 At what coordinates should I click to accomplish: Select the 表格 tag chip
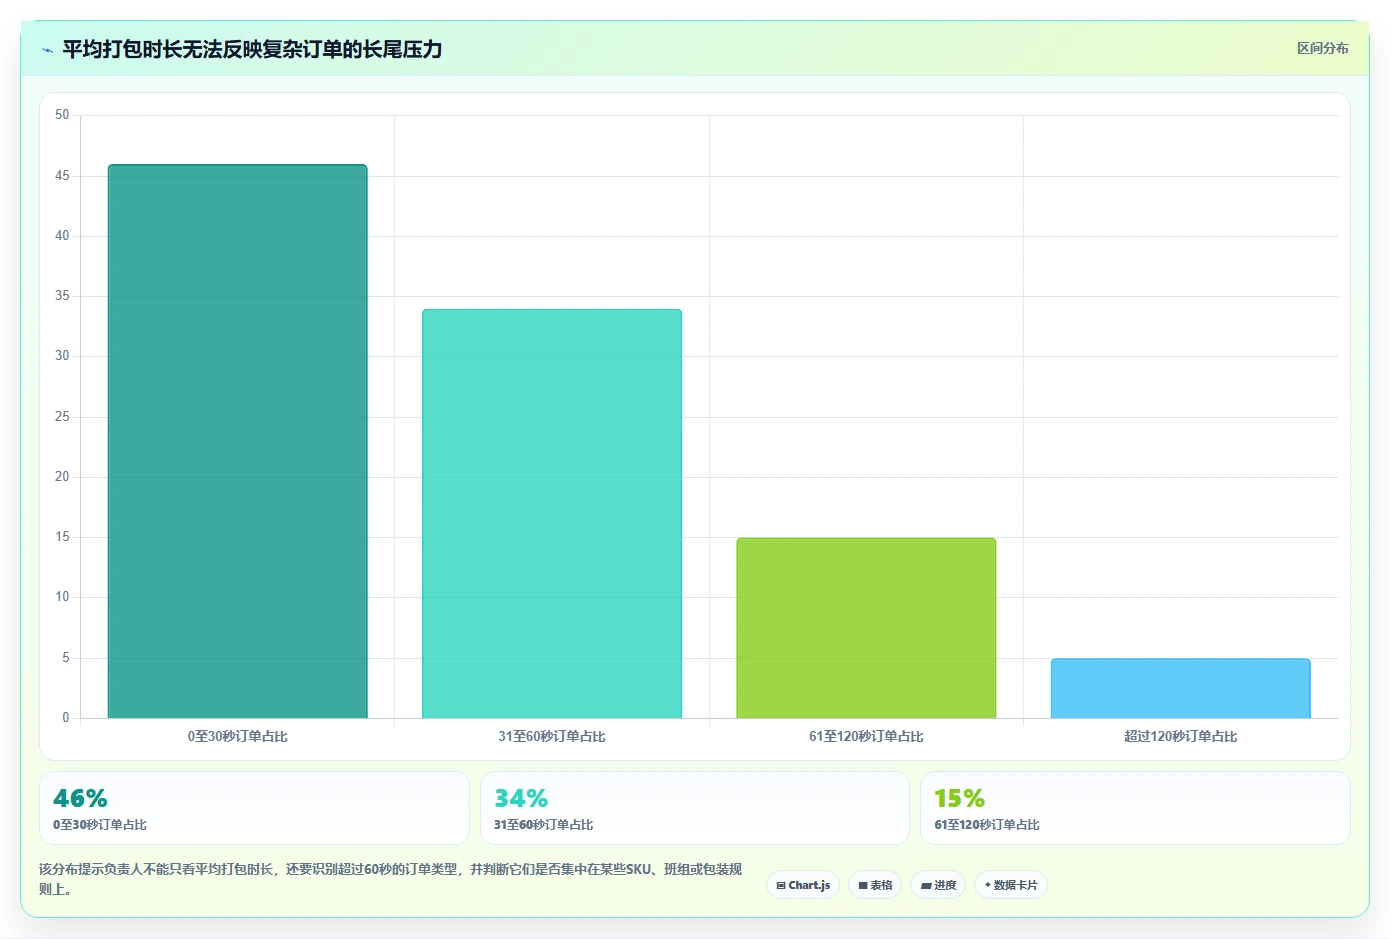coord(875,885)
